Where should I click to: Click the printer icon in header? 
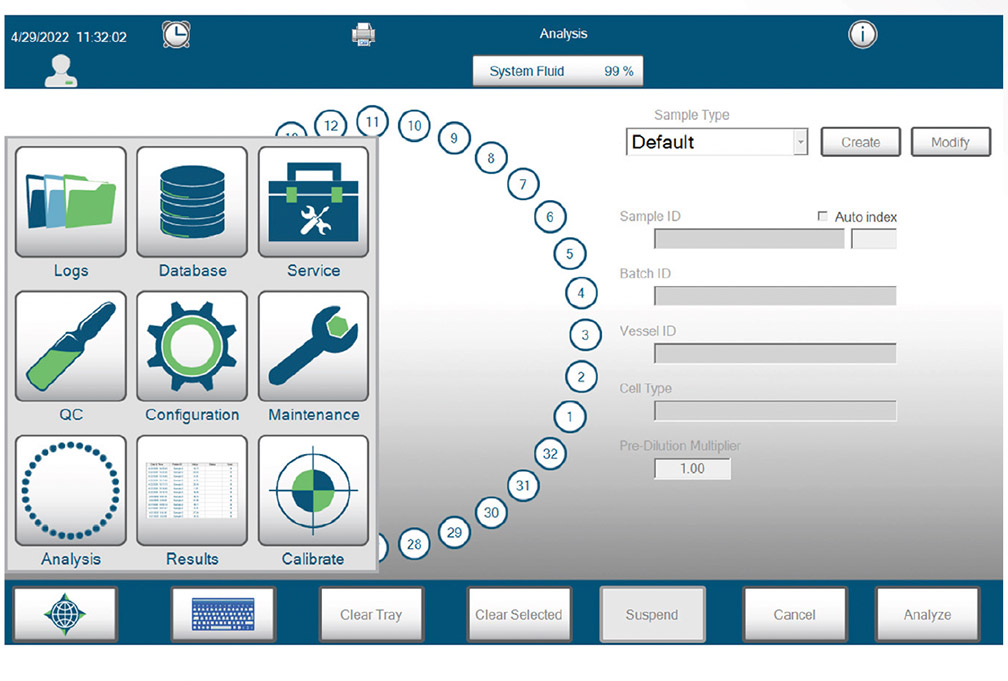pyautogui.click(x=363, y=35)
